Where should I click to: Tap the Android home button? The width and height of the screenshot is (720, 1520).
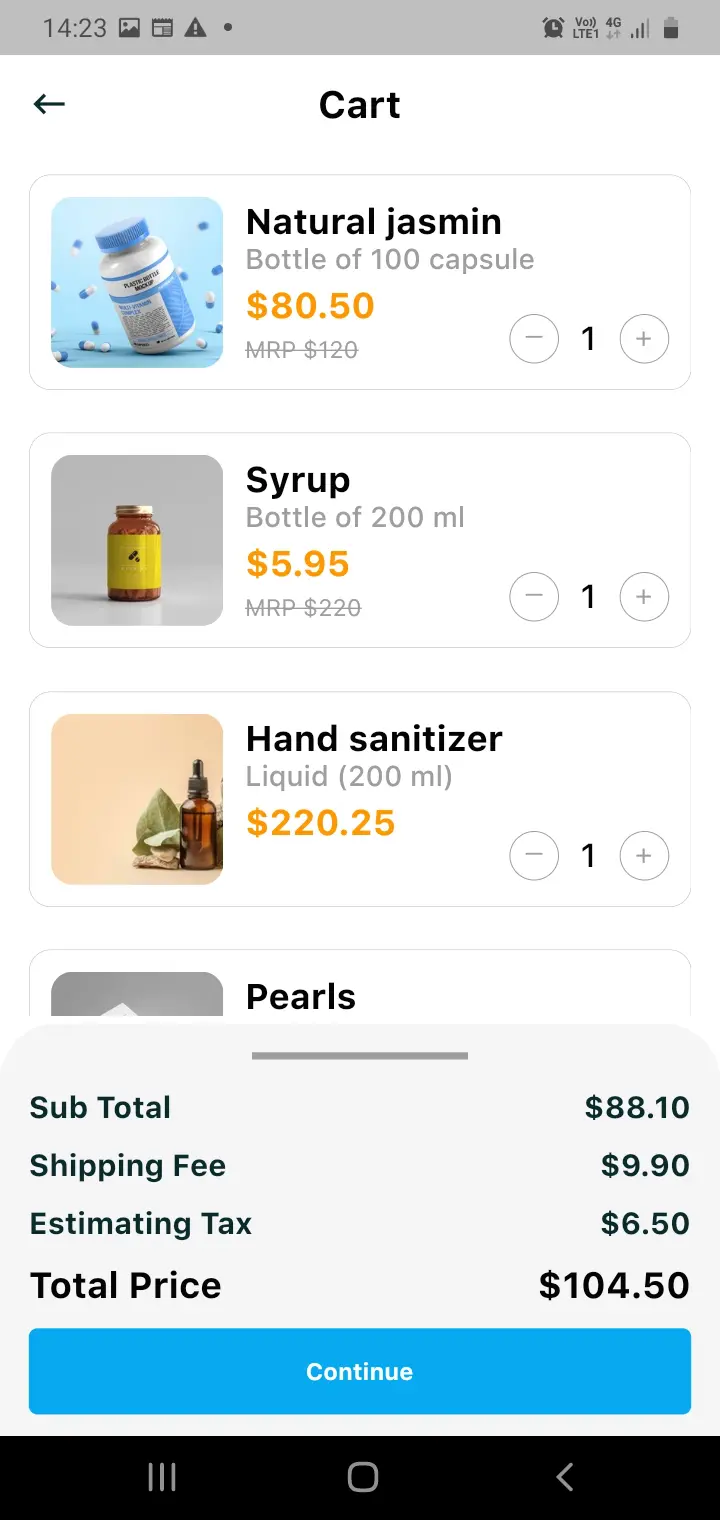tap(362, 1477)
